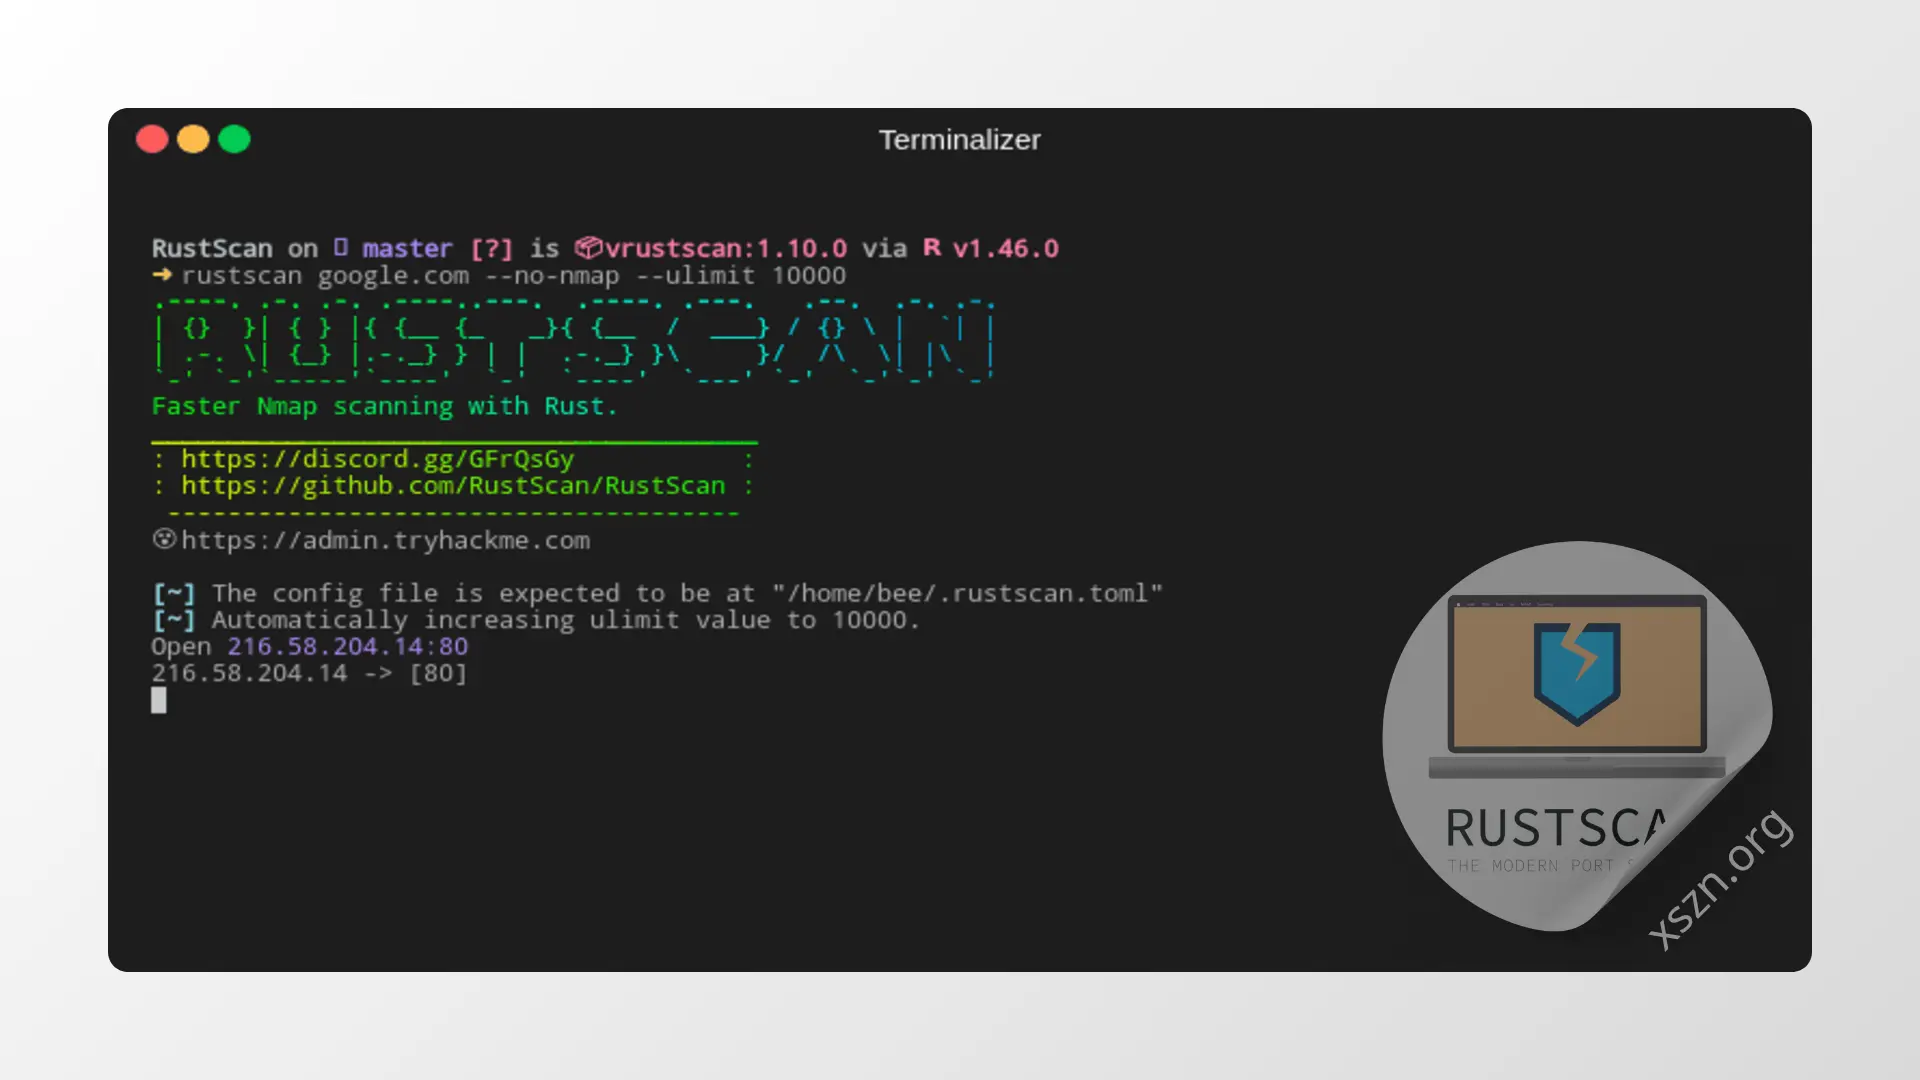This screenshot has height=1080, width=1920.
Task: Click the config file expected message line
Action: (x=657, y=593)
